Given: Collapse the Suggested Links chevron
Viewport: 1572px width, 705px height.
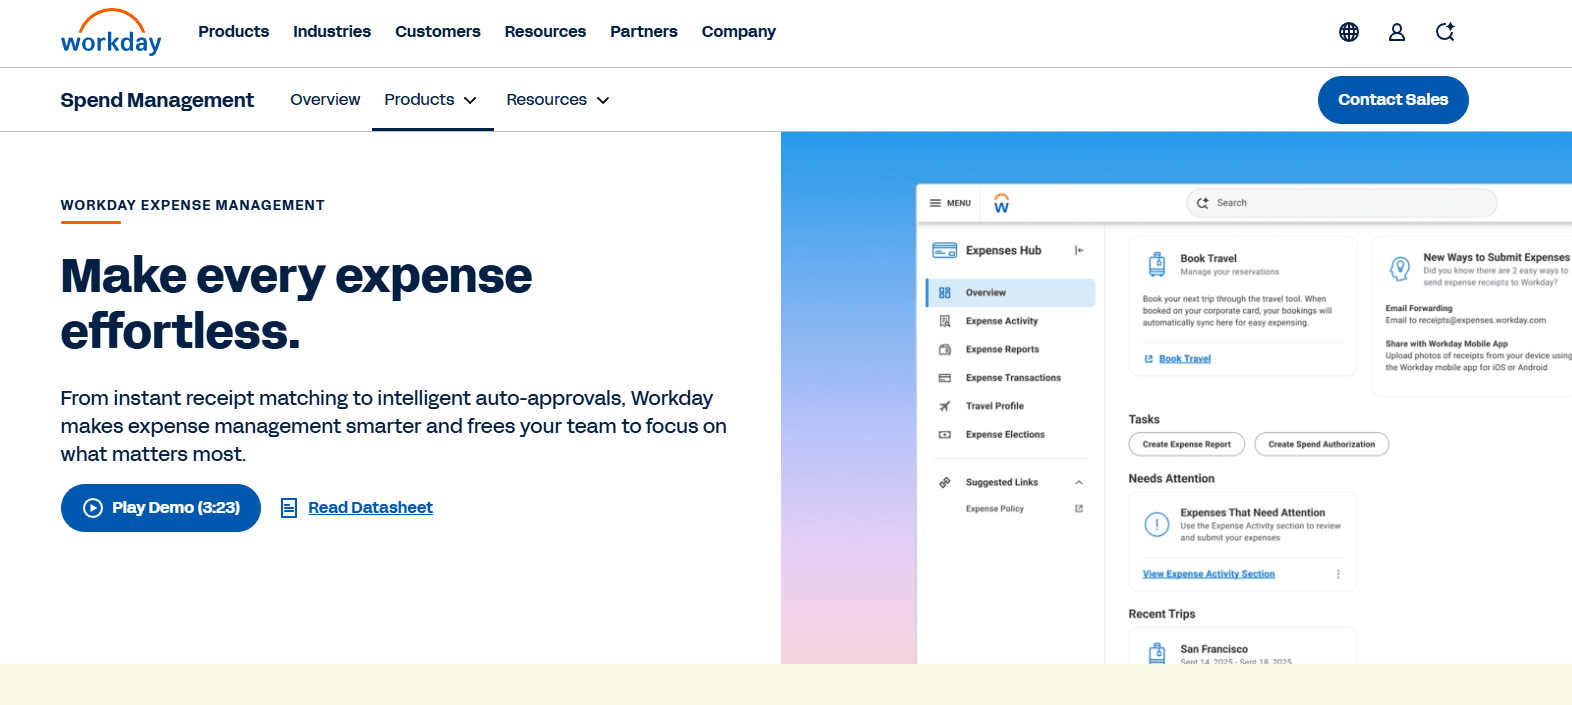Looking at the screenshot, I should pos(1079,483).
